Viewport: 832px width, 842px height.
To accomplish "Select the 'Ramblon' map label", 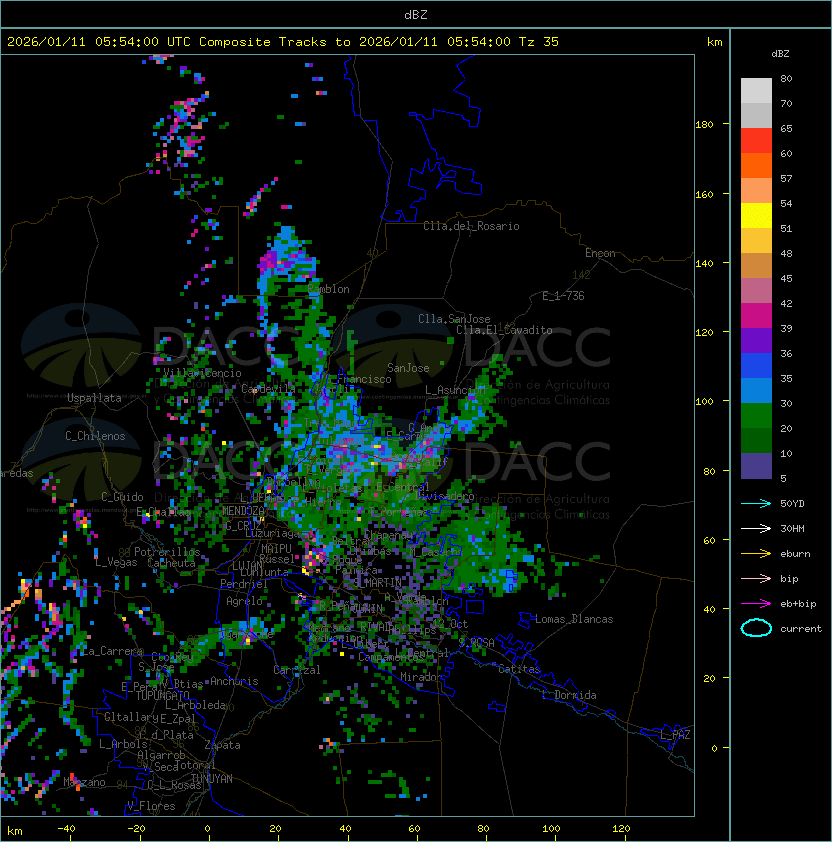I will click(329, 289).
